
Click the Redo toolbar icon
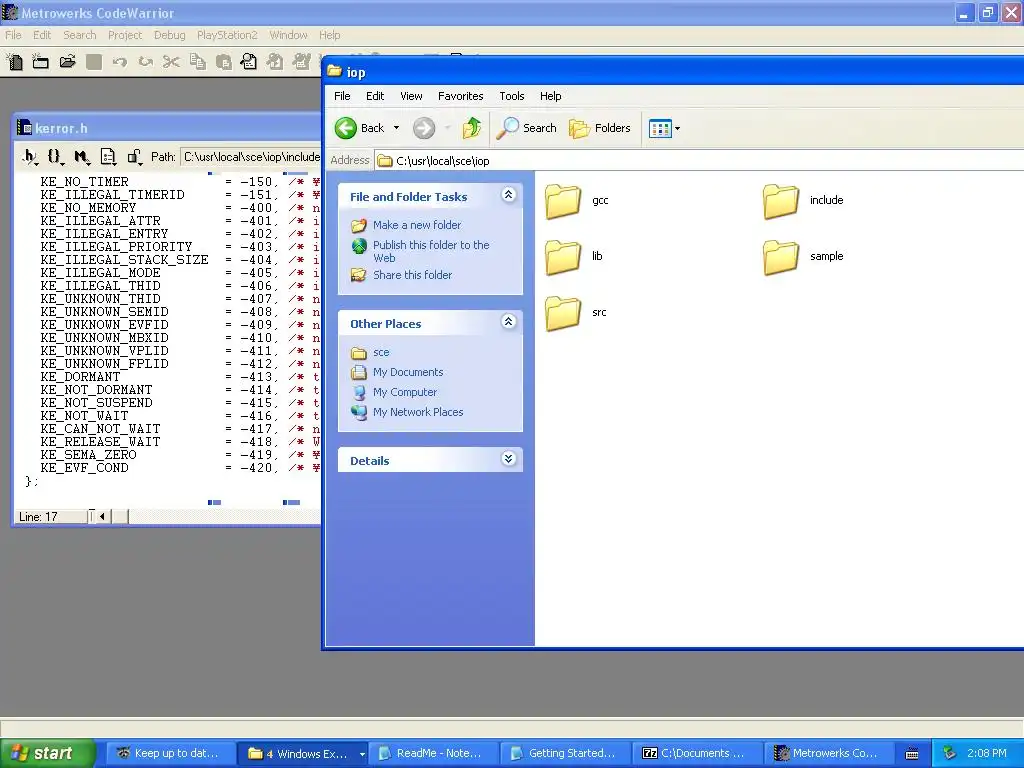(146, 62)
